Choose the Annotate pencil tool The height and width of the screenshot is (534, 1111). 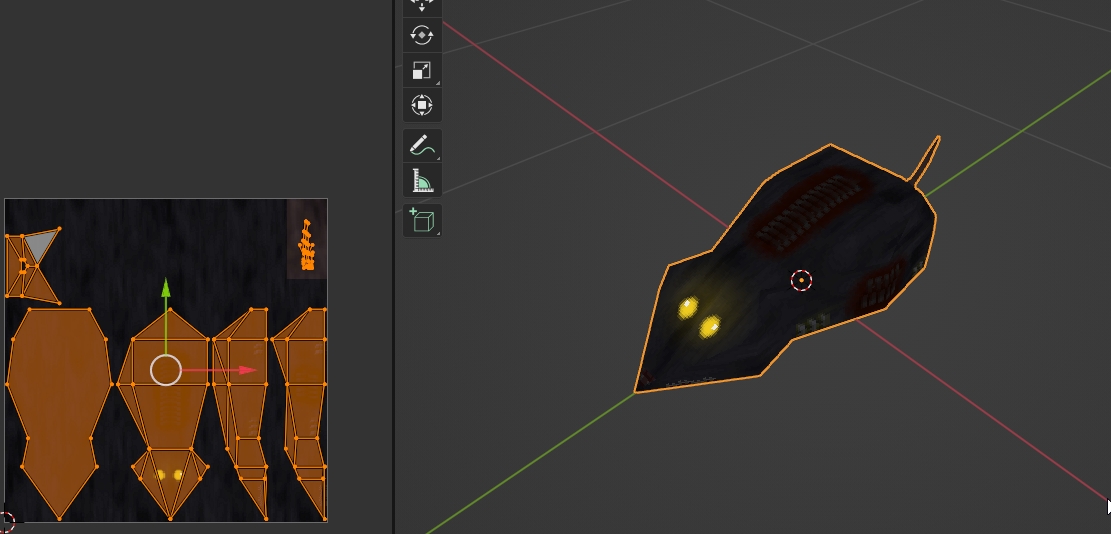click(x=422, y=145)
